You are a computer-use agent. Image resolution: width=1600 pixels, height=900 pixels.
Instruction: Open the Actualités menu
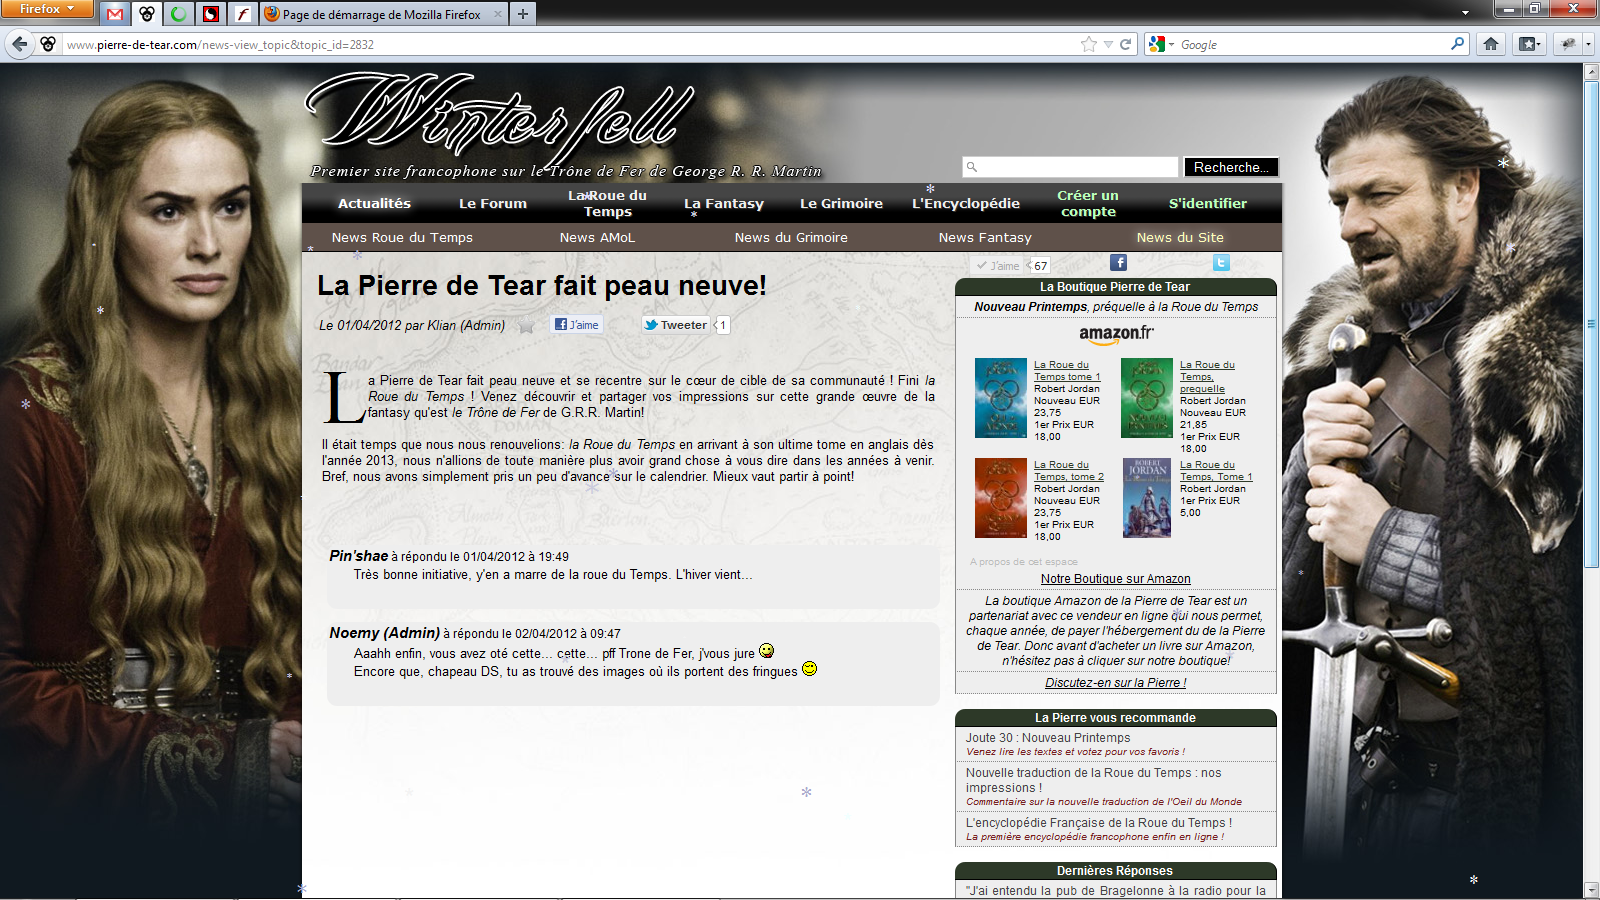(x=374, y=203)
